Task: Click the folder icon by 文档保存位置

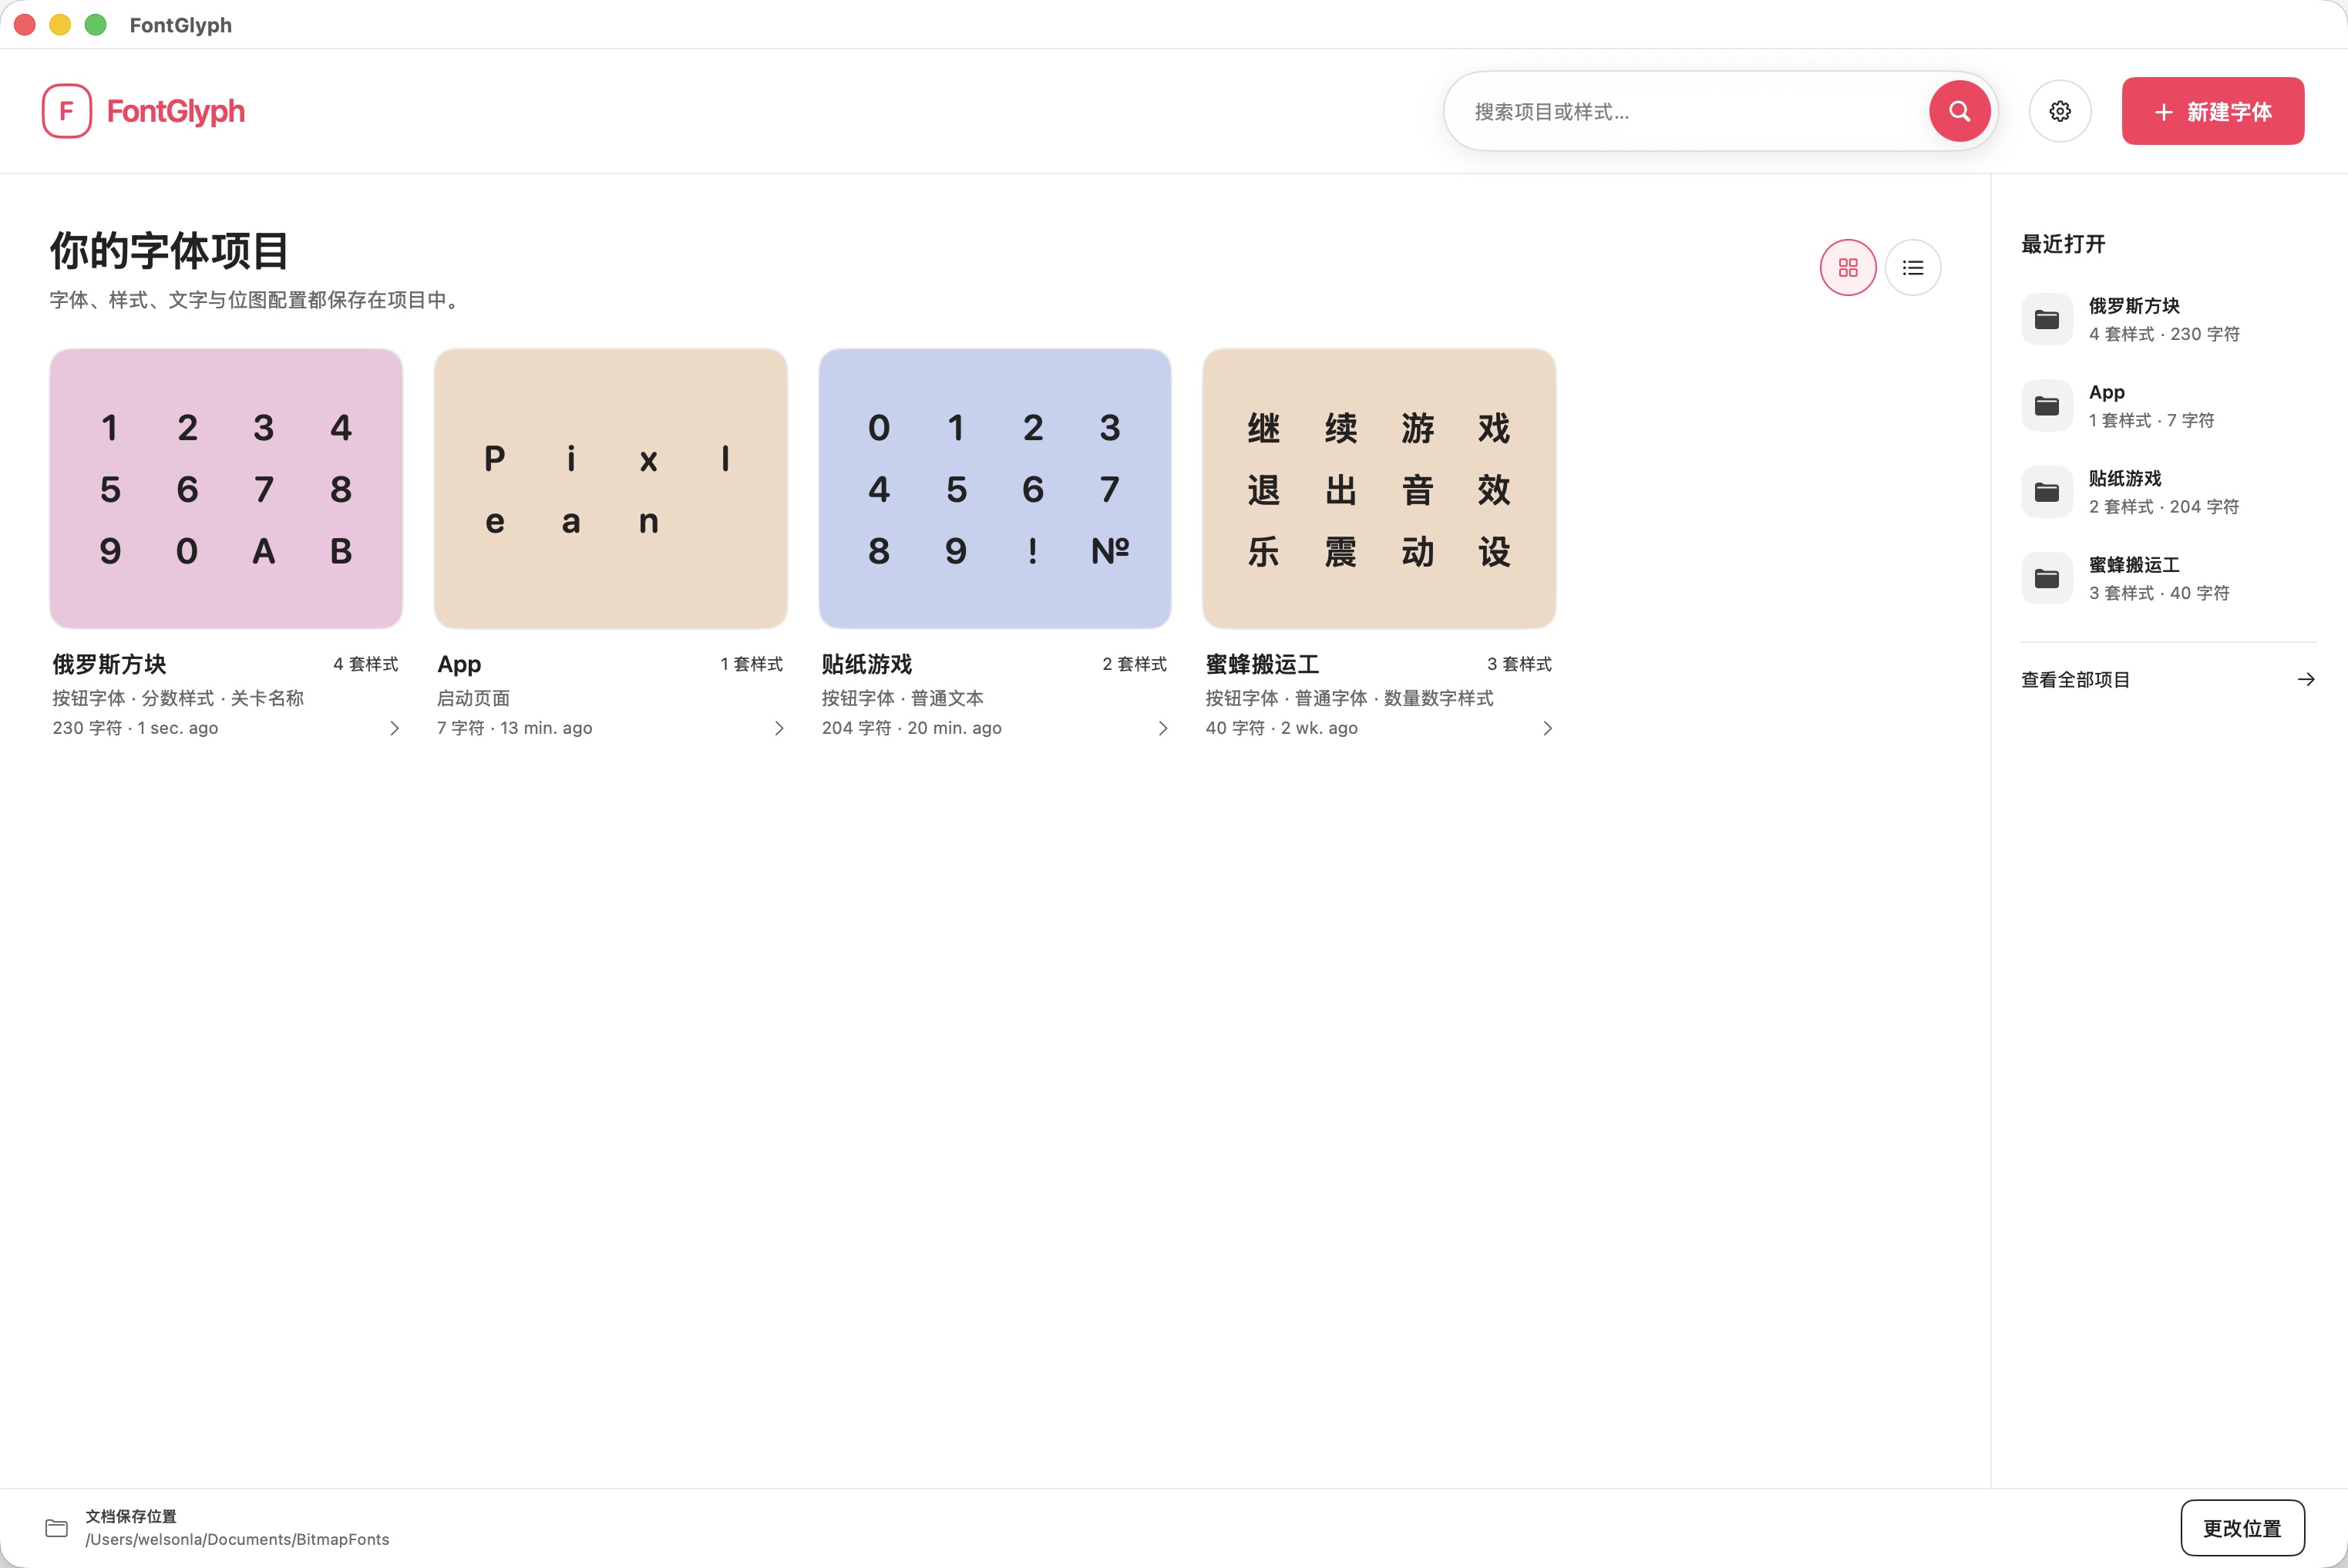Action: coord(57,1528)
